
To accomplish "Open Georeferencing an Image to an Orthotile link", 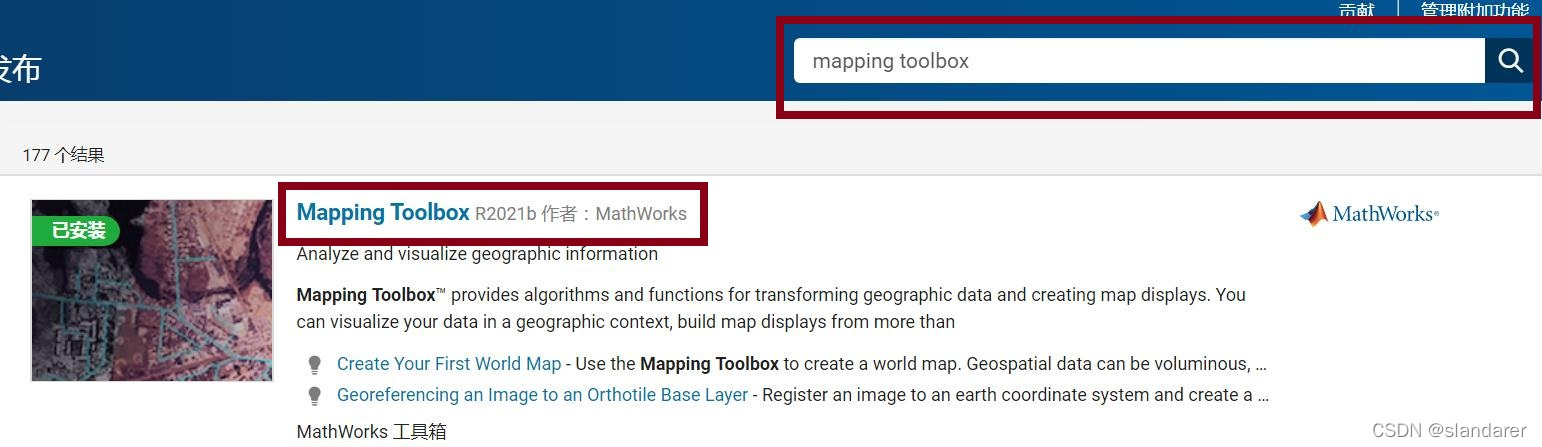I will pyautogui.click(x=542, y=395).
